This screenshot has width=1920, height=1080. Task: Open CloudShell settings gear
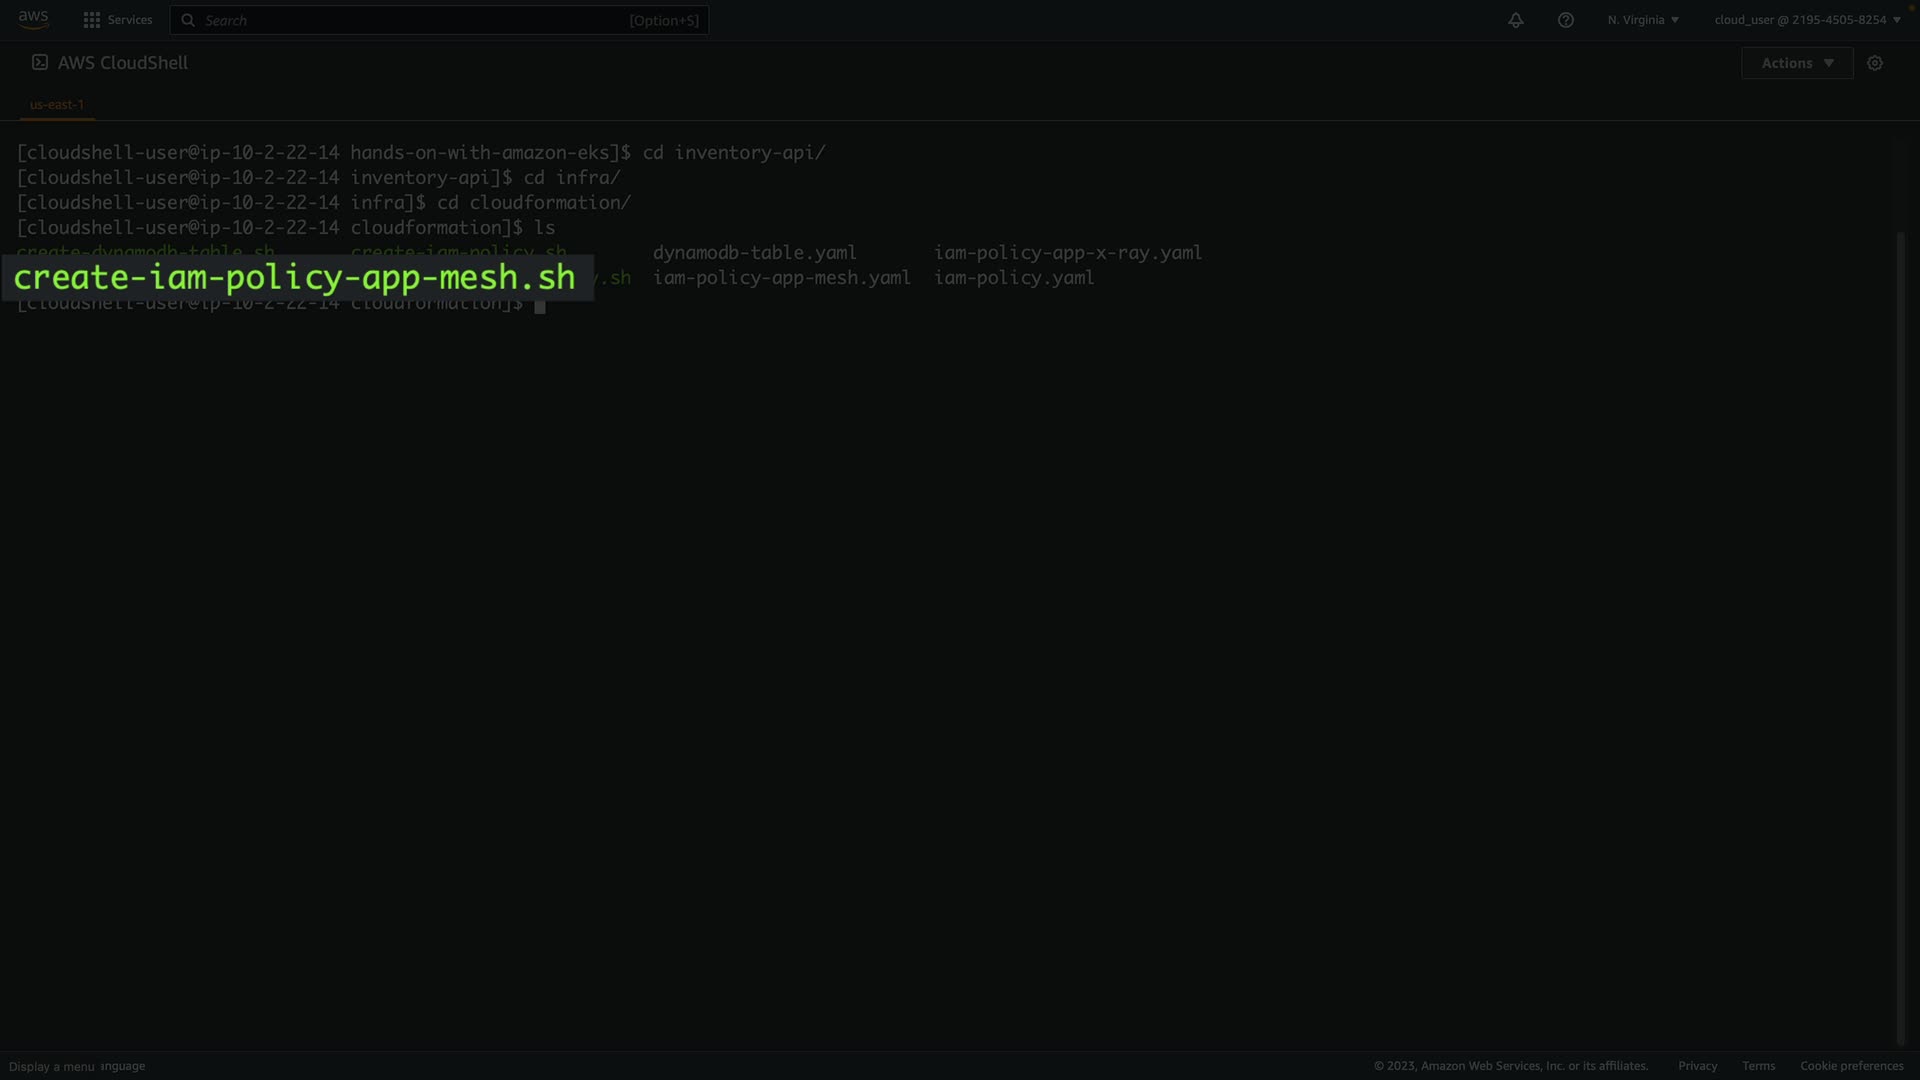tap(1875, 63)
